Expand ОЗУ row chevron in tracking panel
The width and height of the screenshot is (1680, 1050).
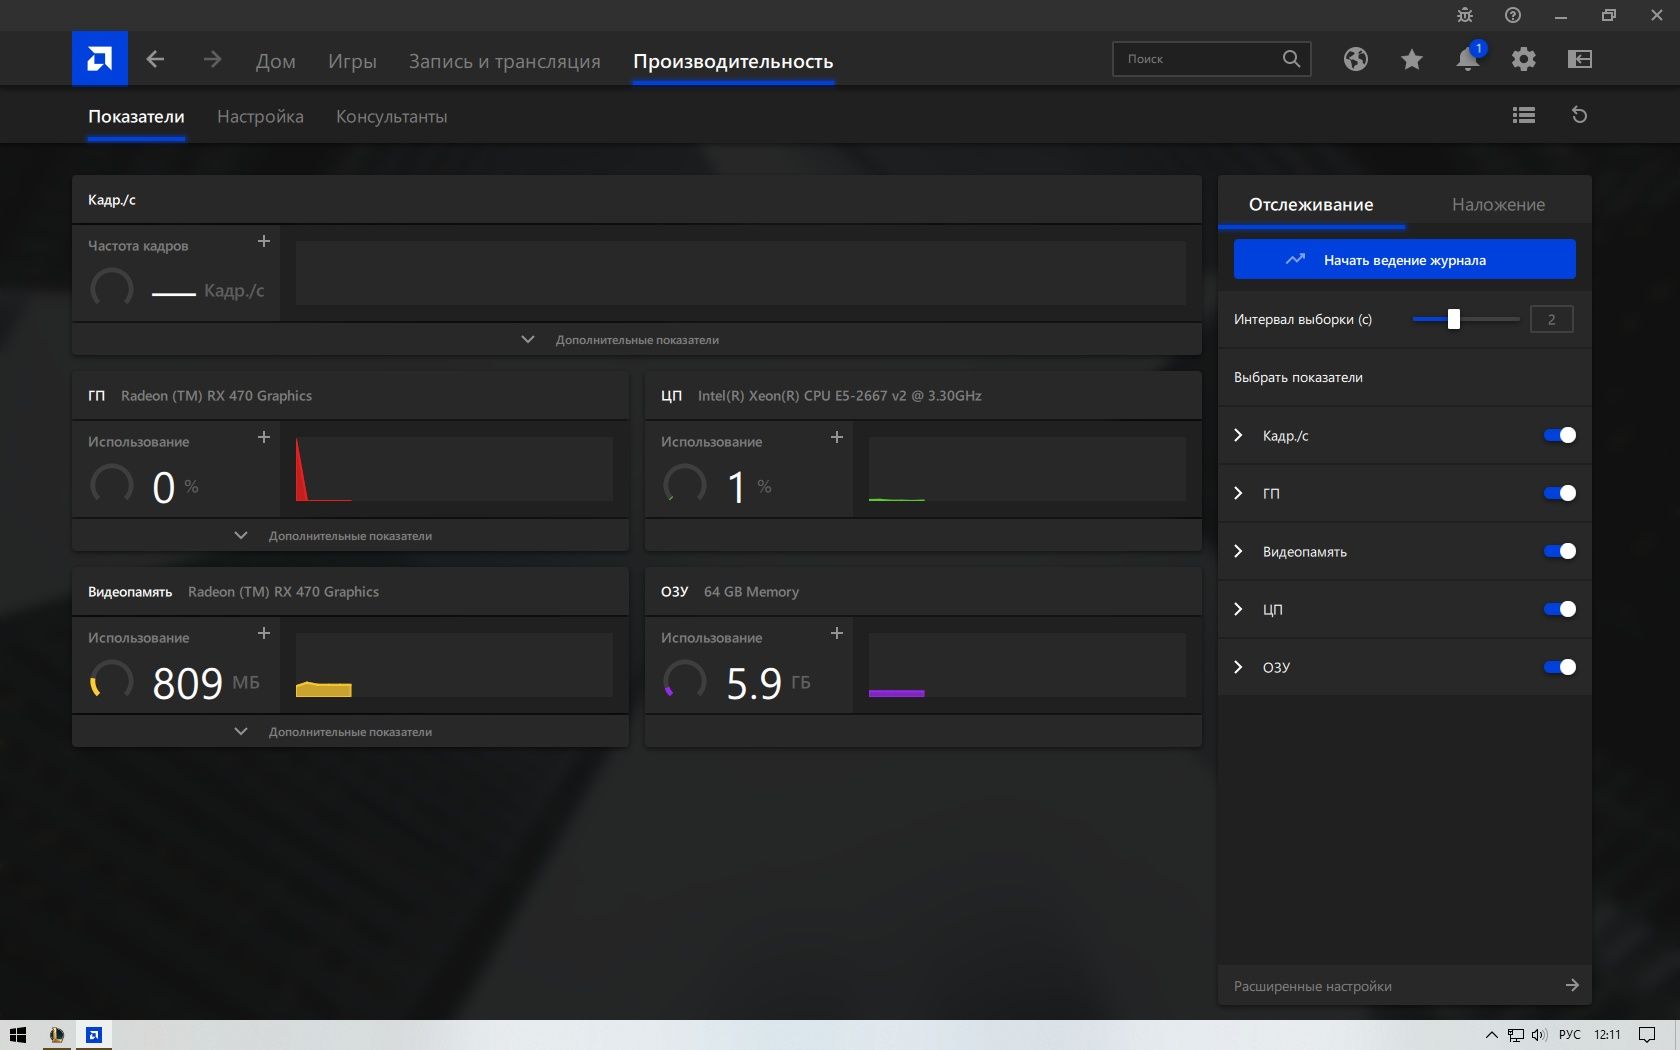pos(1238,667)
